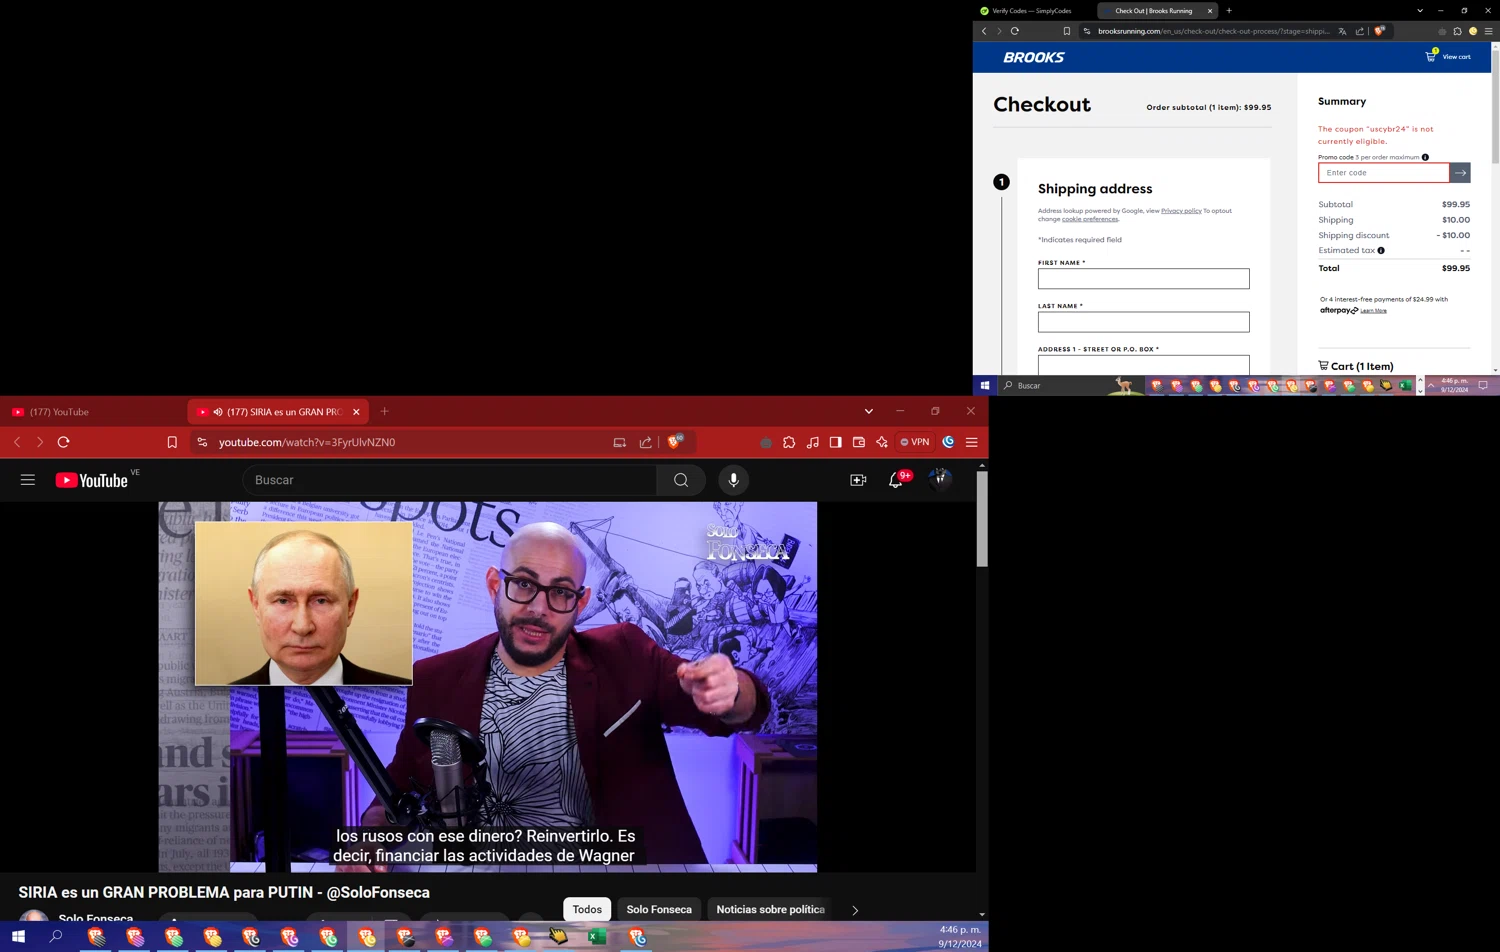Click the First Name input field
The image size is (1500, 952).
click(1143, 279)
